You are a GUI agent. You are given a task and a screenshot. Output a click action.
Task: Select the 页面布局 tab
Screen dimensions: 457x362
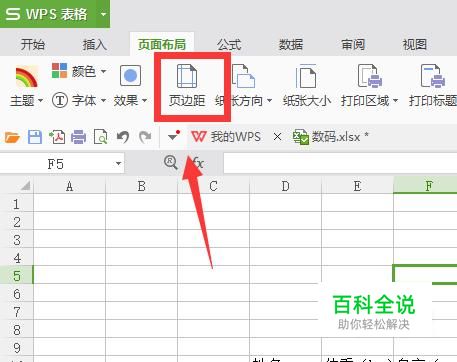tap(162, 44)
